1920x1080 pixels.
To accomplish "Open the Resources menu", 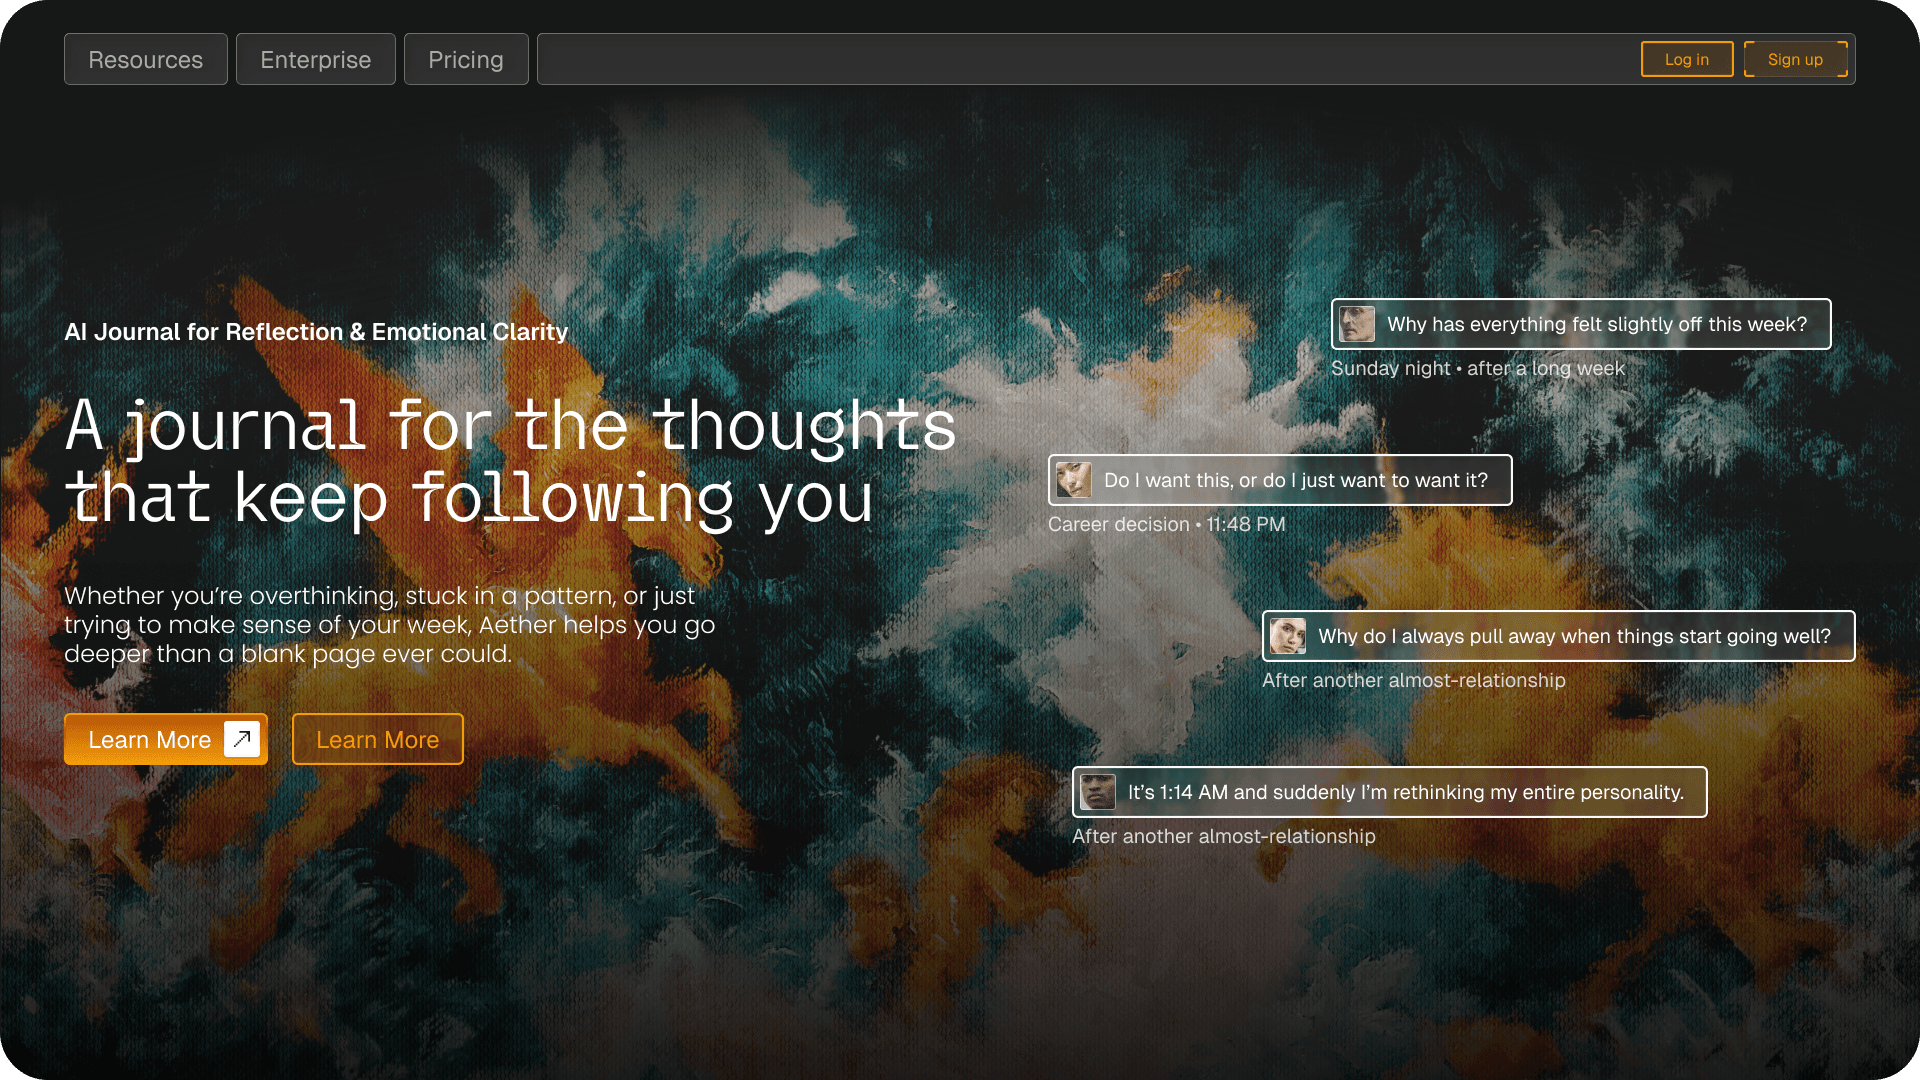I will (146, 60).
